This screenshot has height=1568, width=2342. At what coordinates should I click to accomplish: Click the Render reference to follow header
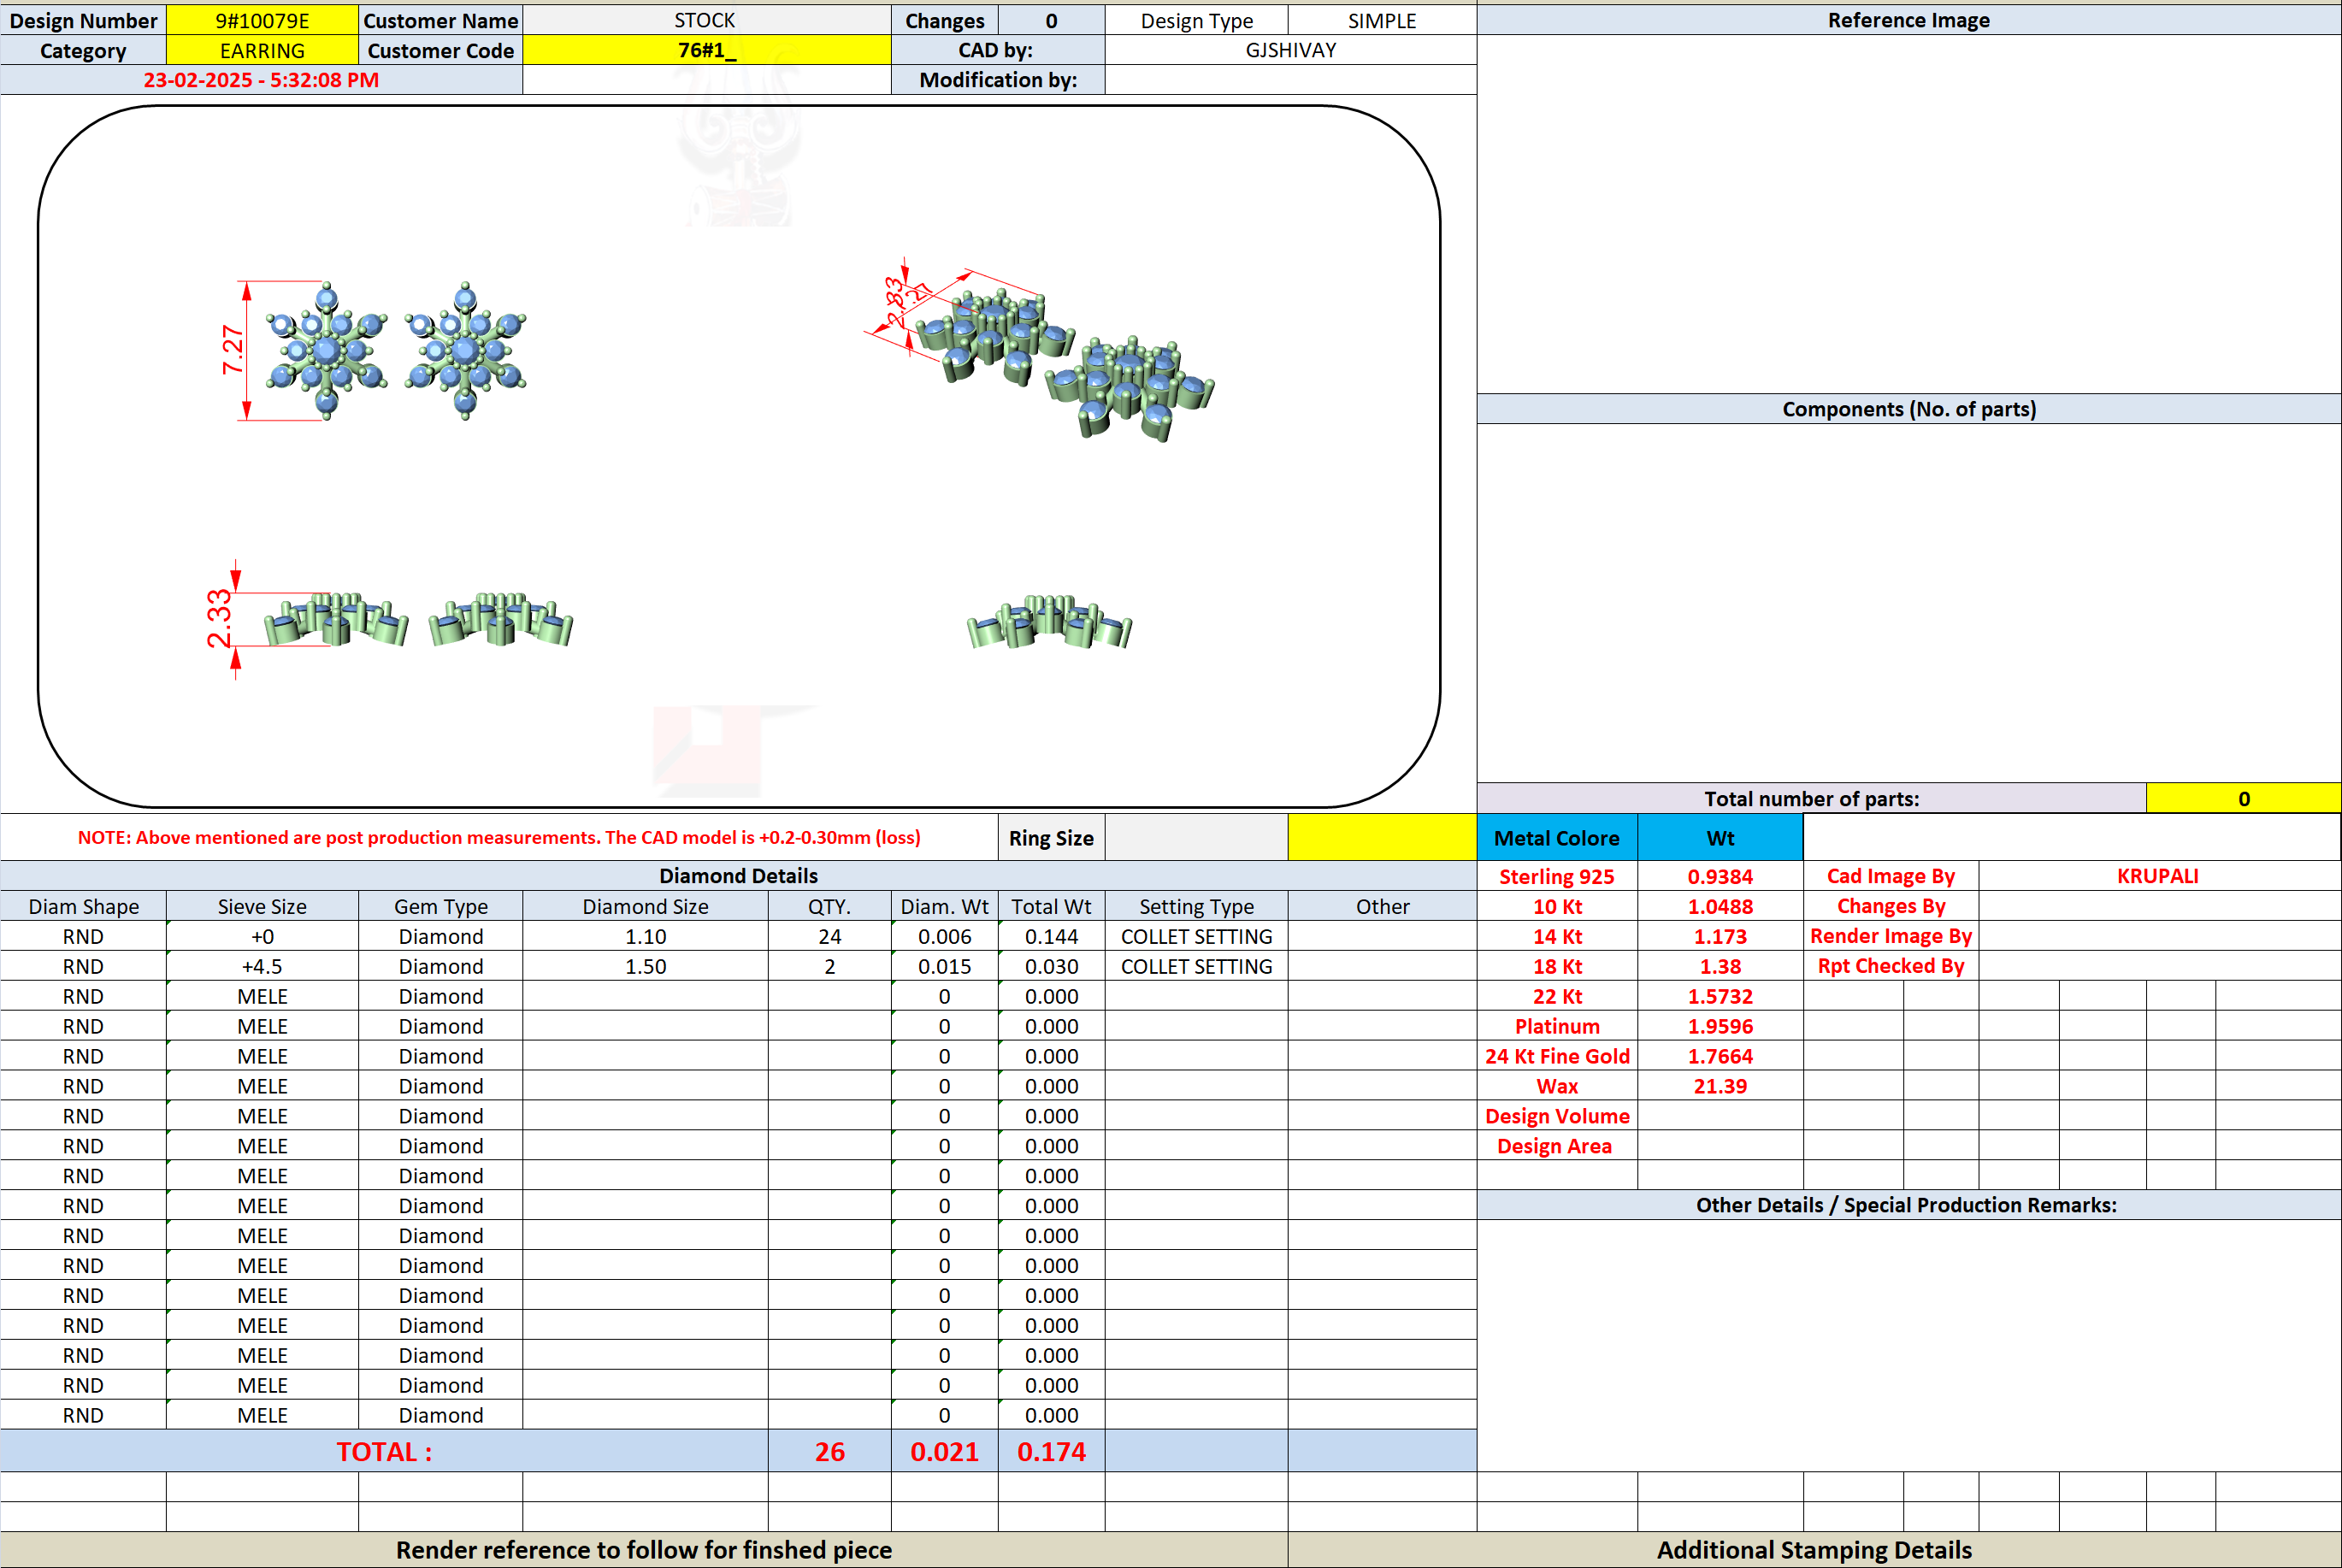(x=644, y=1550)
